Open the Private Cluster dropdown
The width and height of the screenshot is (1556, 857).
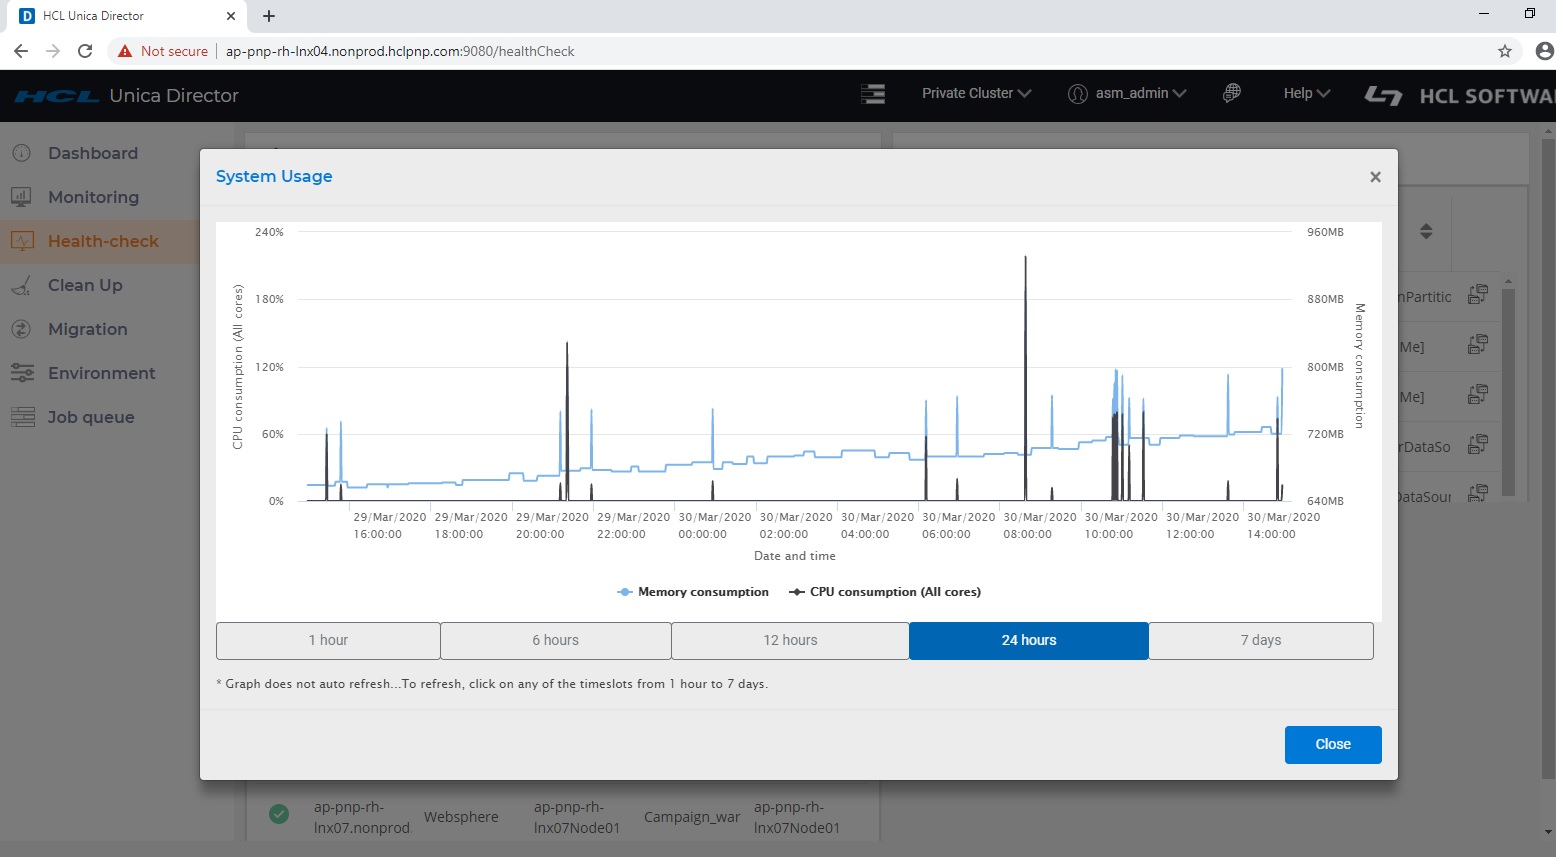coord(975,93)
